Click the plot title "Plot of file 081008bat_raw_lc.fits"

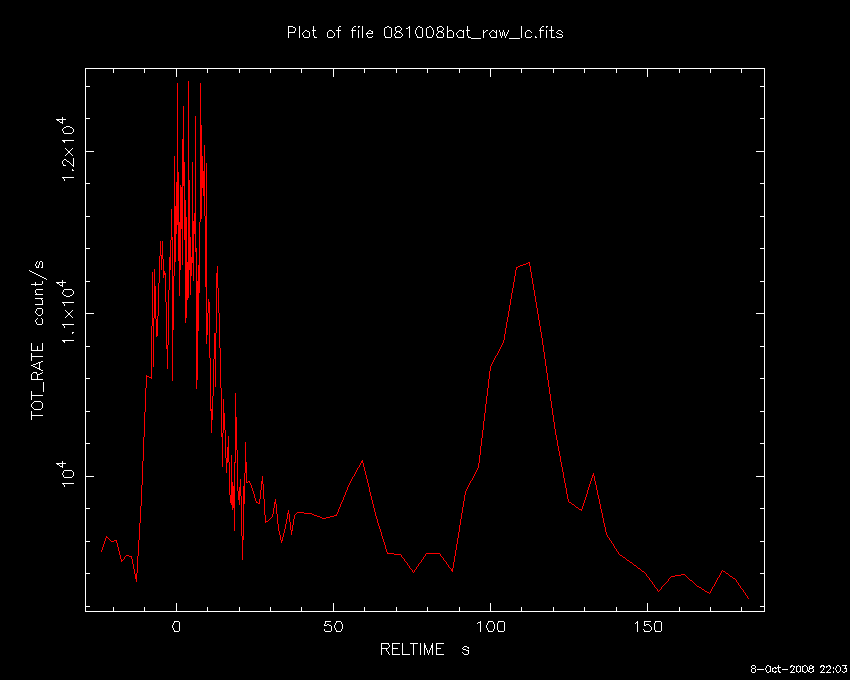pyautogui.click(x=425, y=33)
